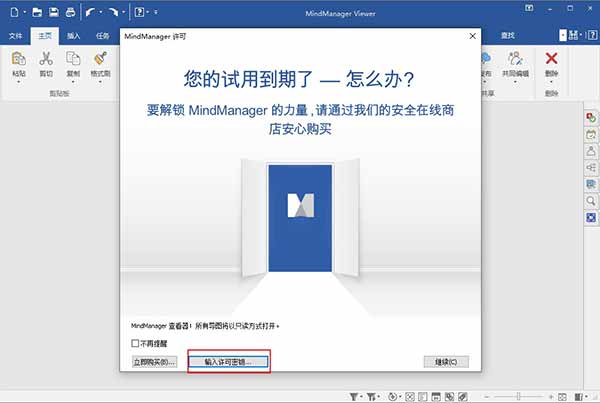This screenshot has width=600, height=403.
Task: Open the map parts side panel icon
Action: click(x=591, y=167)
